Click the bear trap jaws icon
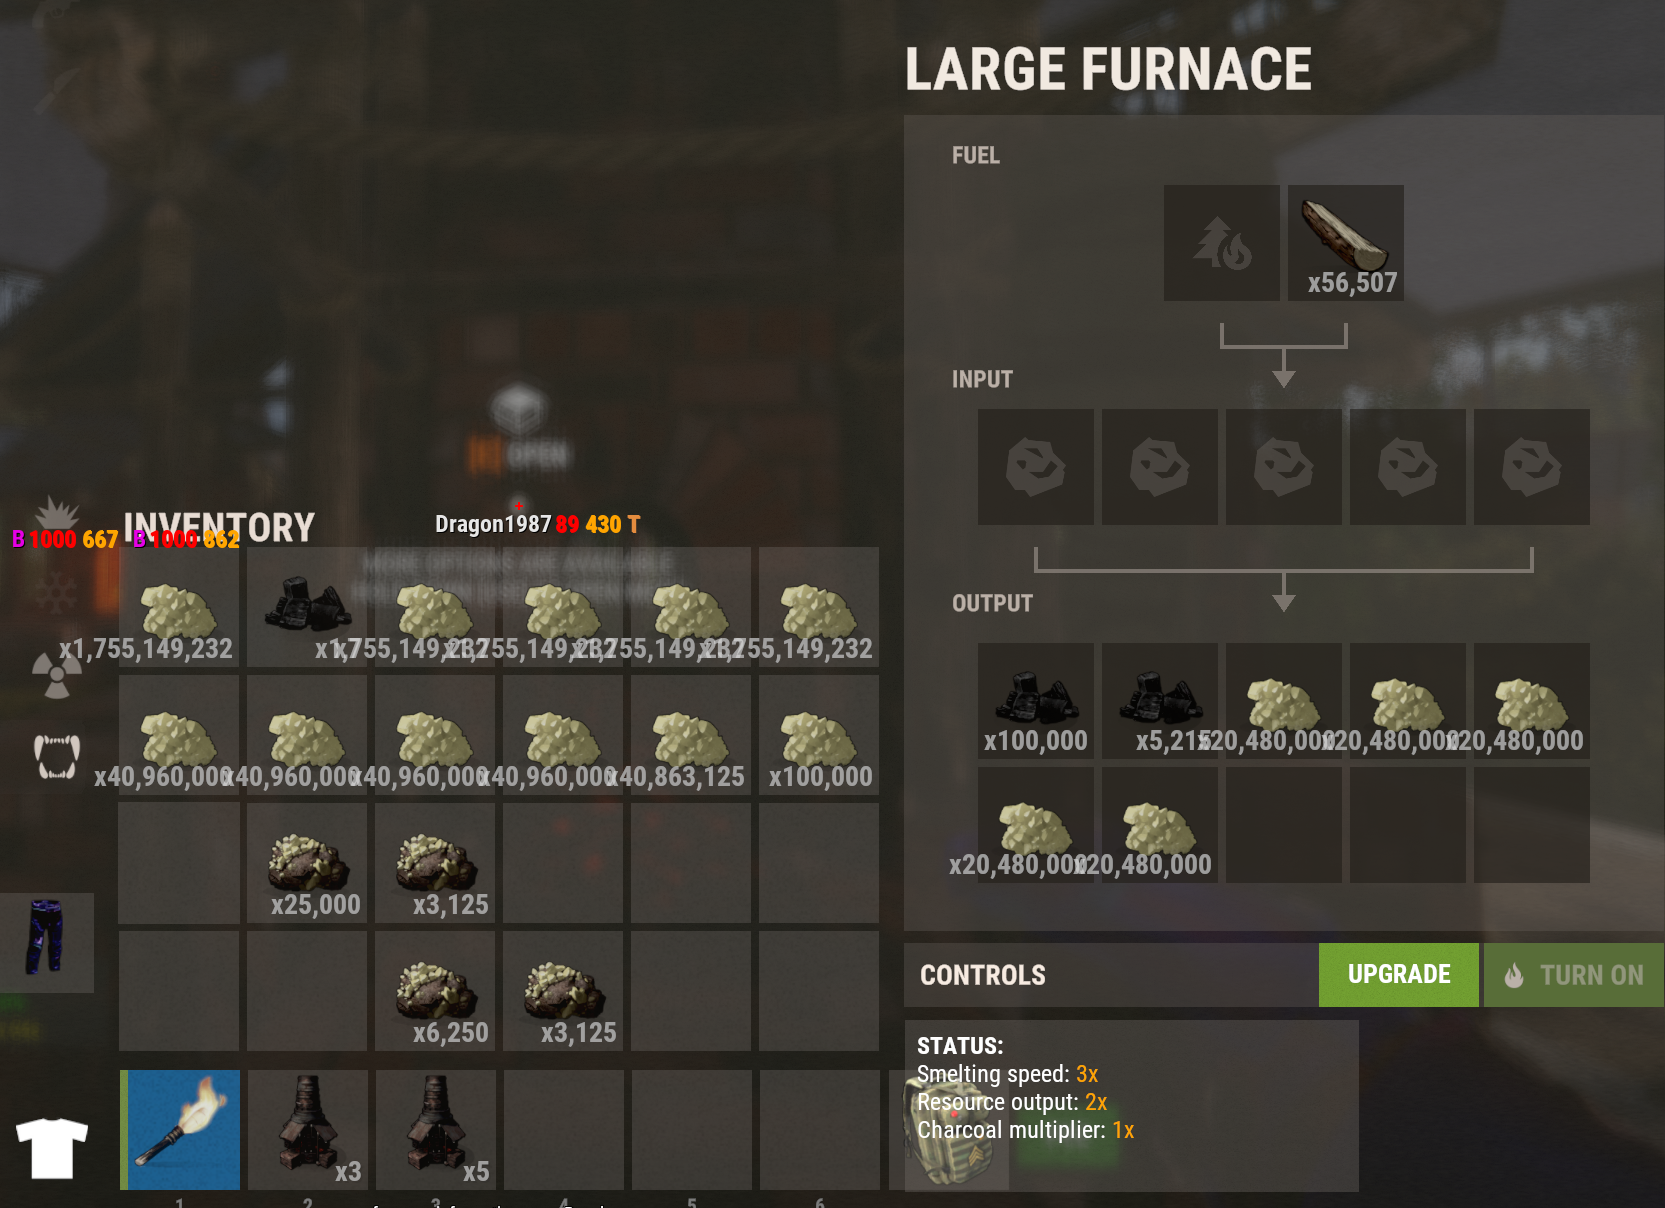Image resolution: width=1665 pixels, height=1208 pixels. [57, 756]
